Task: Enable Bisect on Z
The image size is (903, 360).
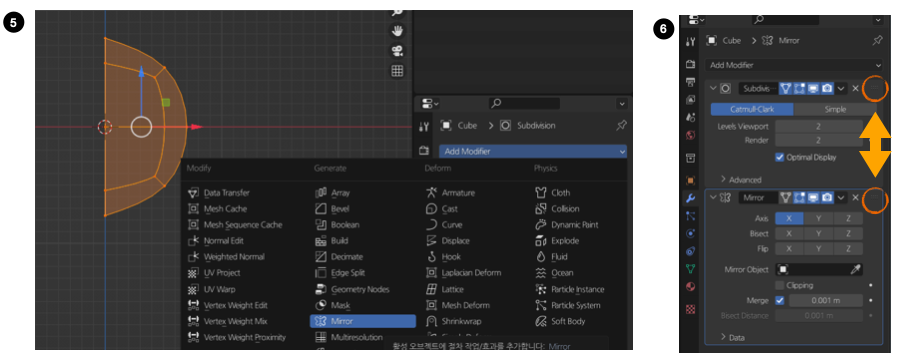Action: (x=848, y=234)
